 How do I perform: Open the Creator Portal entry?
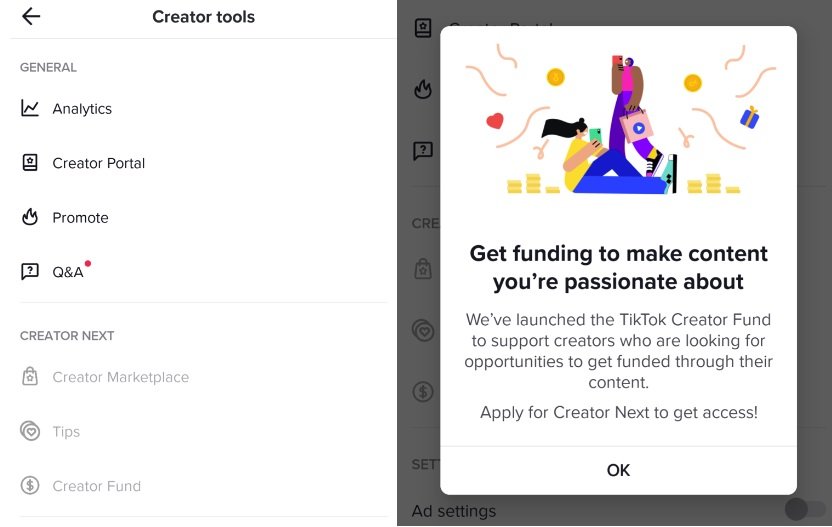point(204,162)
